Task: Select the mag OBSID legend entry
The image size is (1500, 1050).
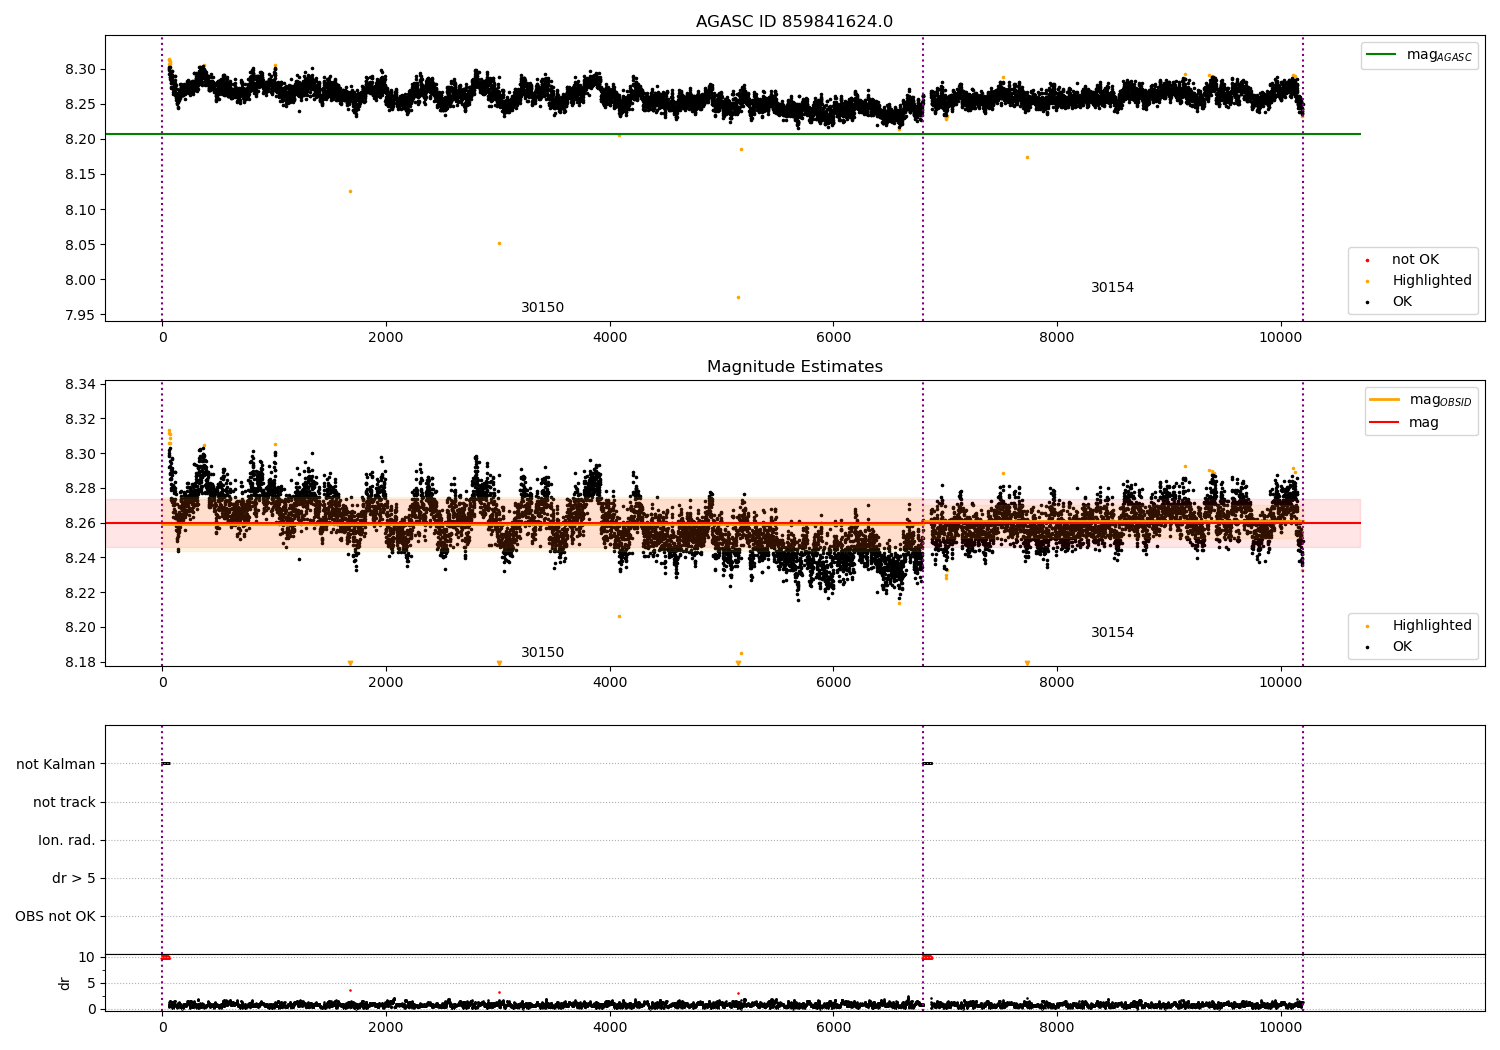Action: tap(1421, 401)
